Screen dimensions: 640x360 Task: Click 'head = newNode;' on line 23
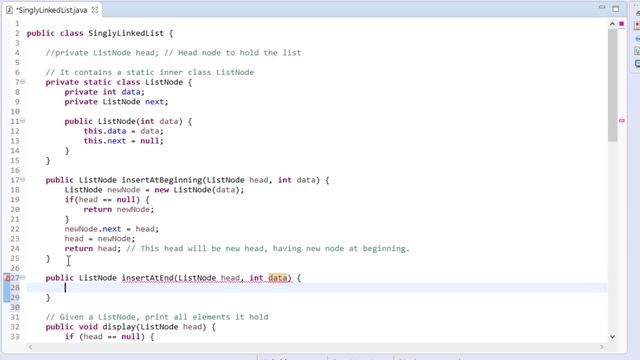pos(100,239)
